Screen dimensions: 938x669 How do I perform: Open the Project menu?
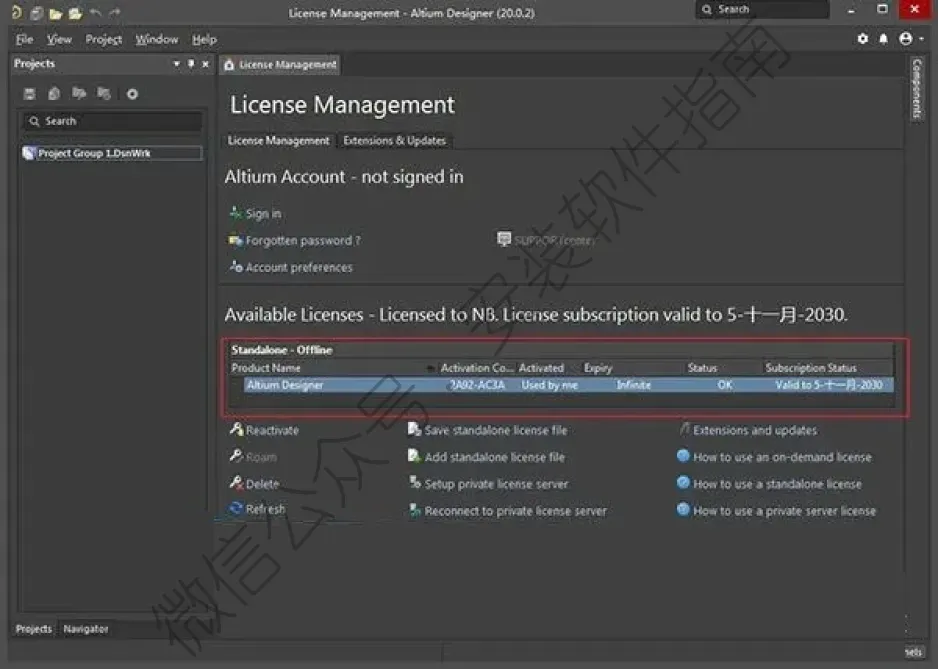[103, 39]
